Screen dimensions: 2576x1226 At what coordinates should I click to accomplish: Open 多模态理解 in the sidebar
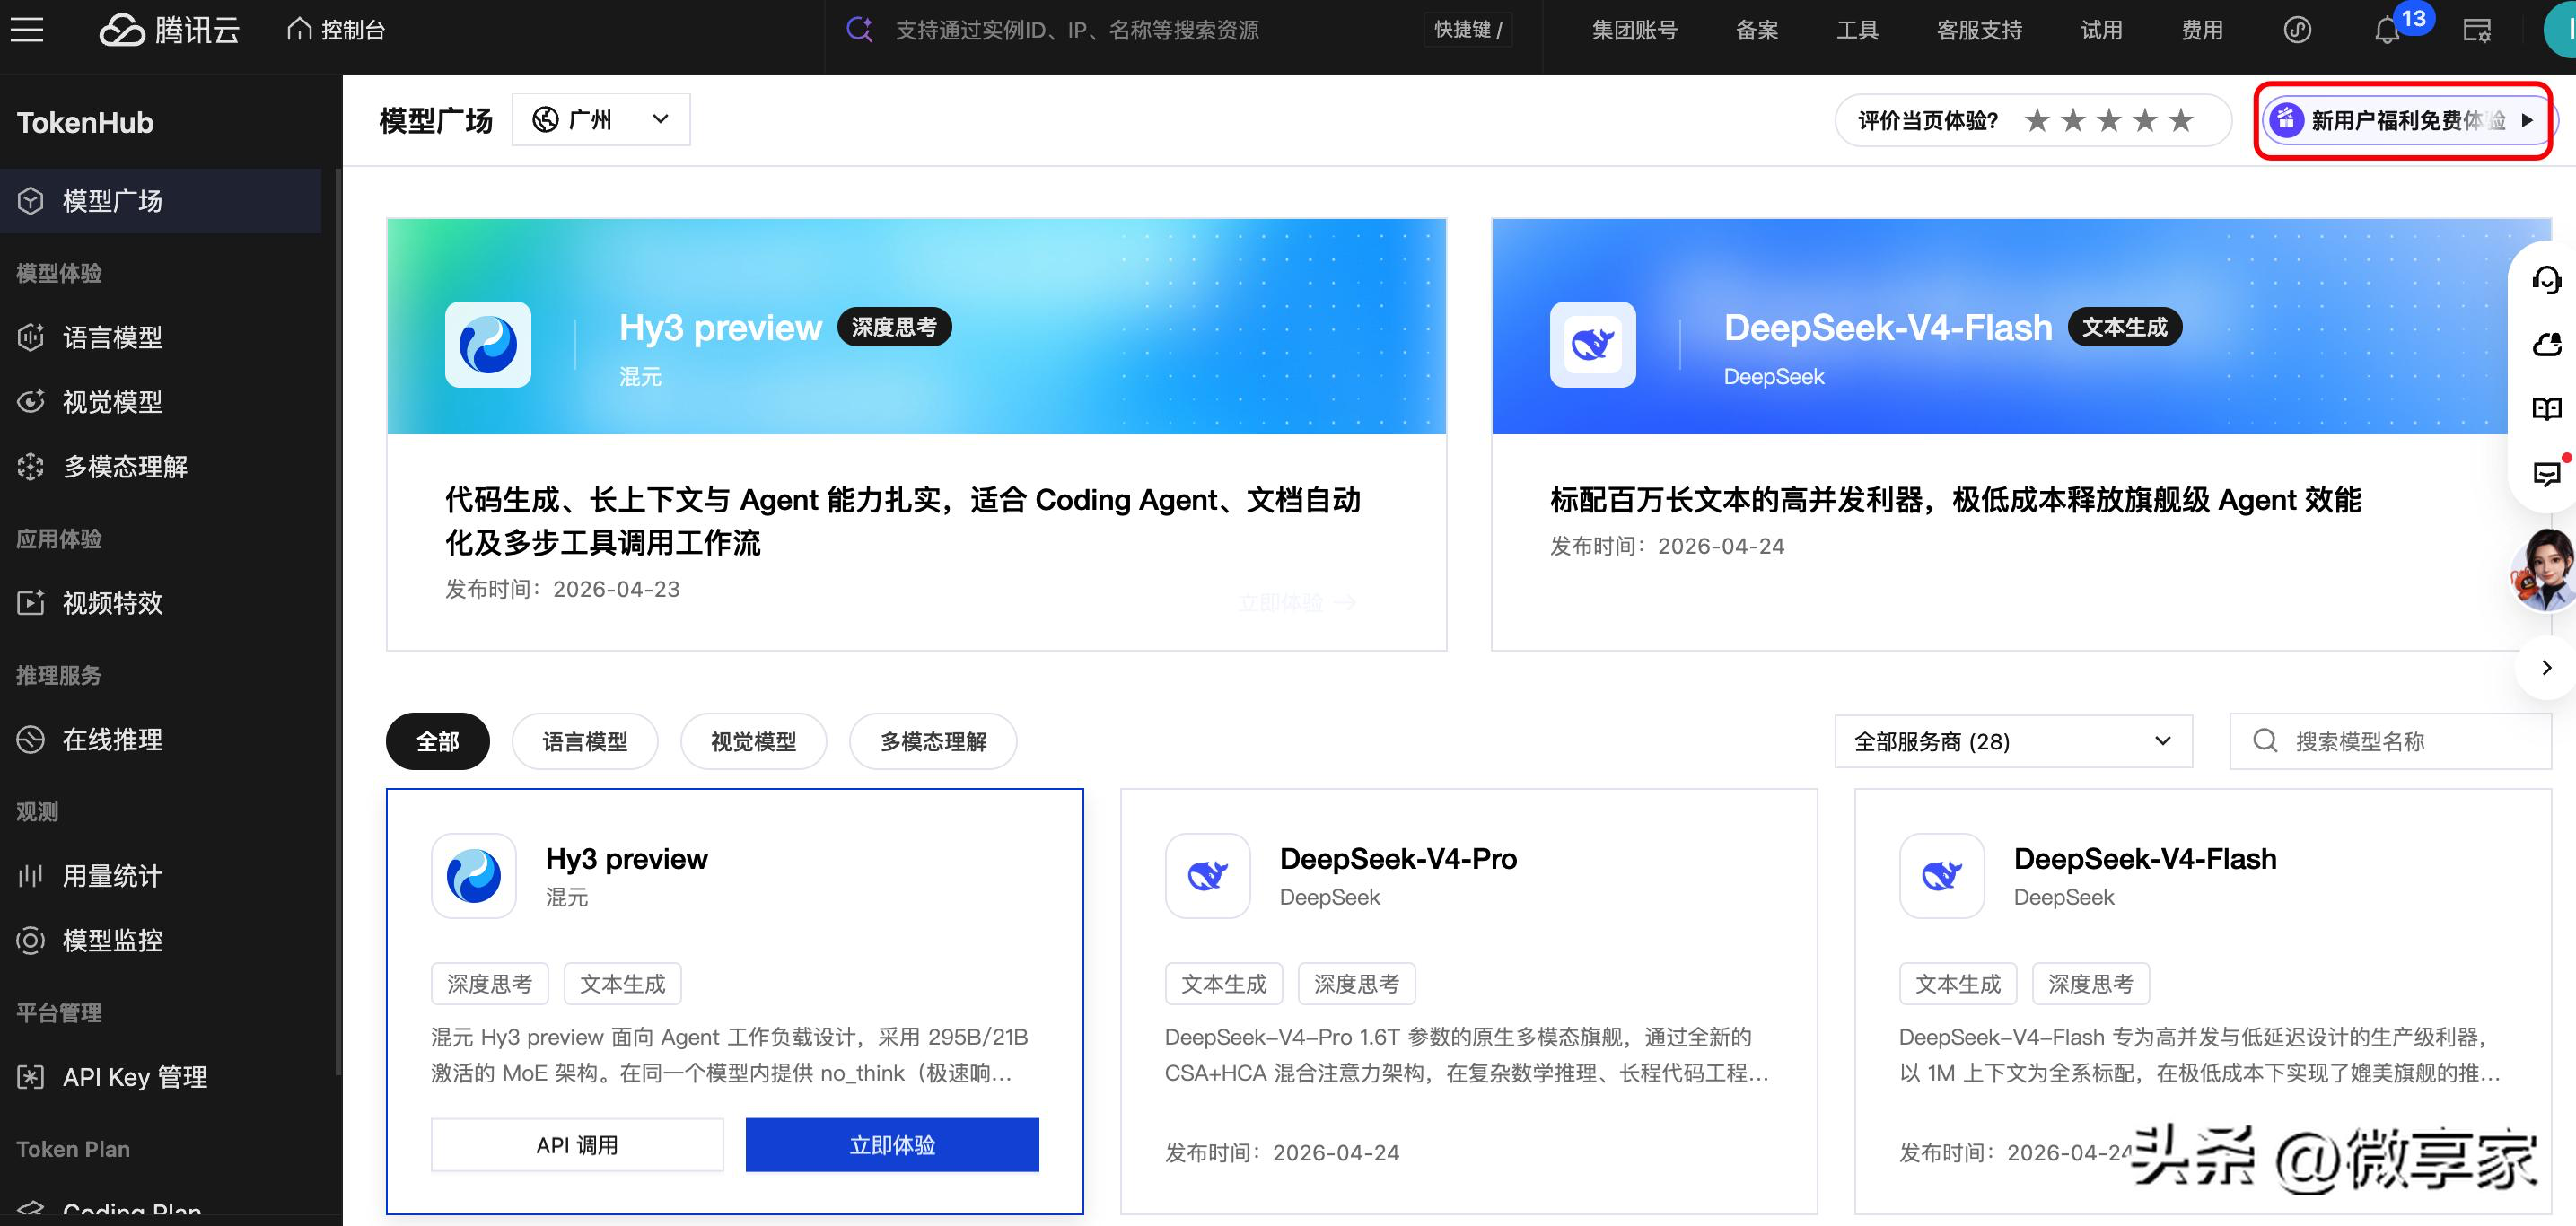tap(125, 467)
